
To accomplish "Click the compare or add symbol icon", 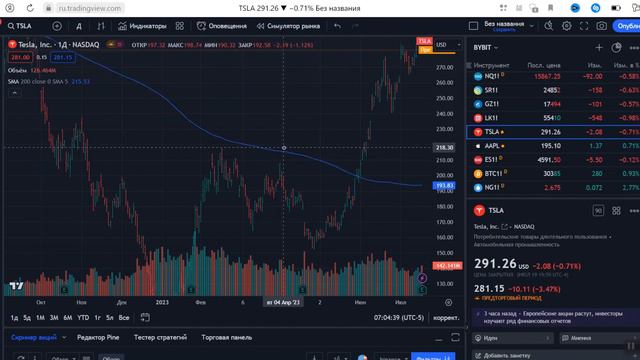I will (x=57, y=26).
